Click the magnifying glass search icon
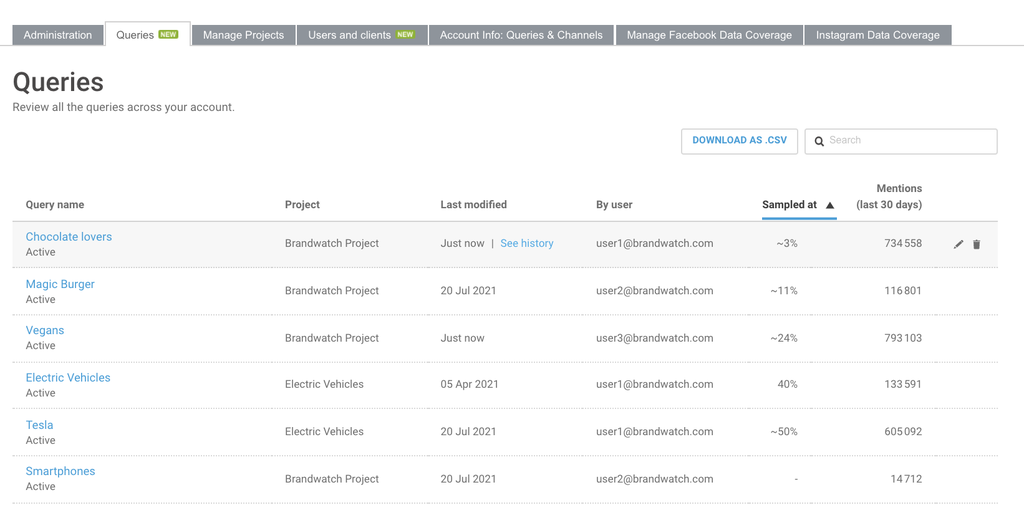 [x=819, y=142]
